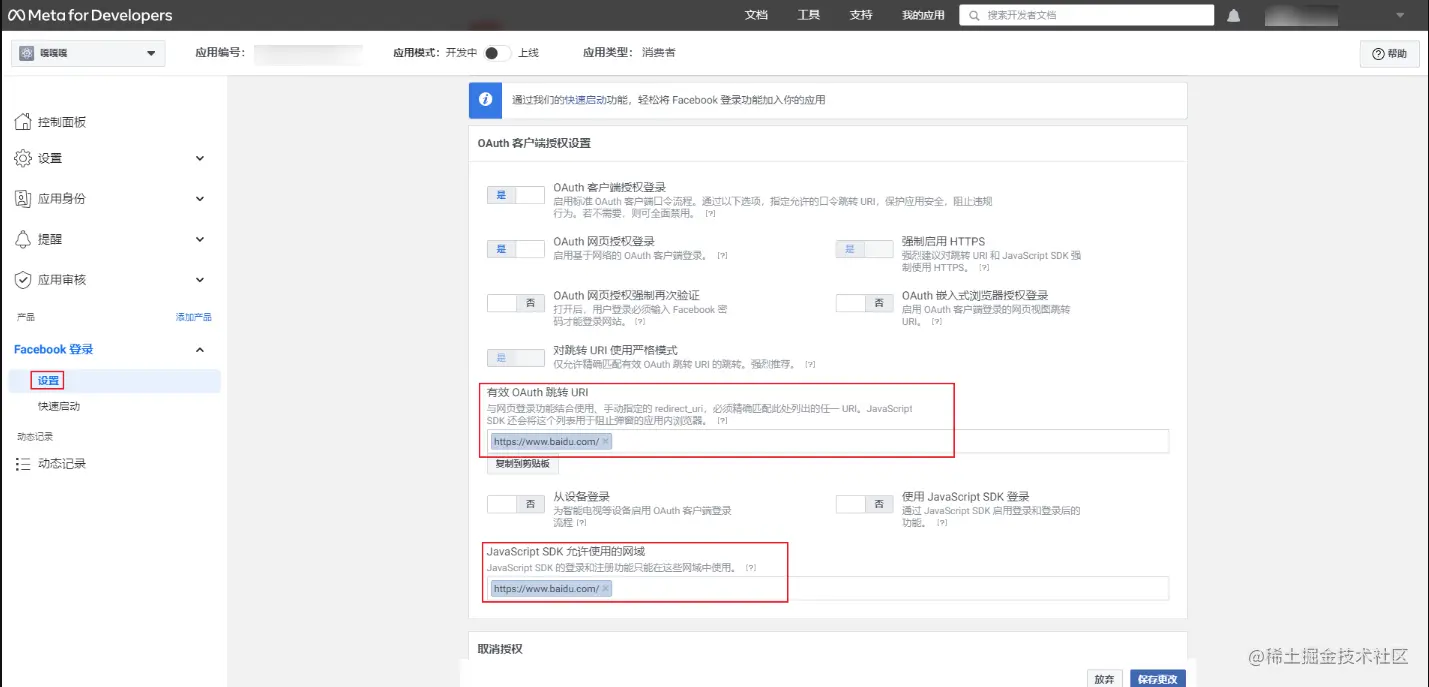
Task: Click the 添加产品 link
Action: 194,317
